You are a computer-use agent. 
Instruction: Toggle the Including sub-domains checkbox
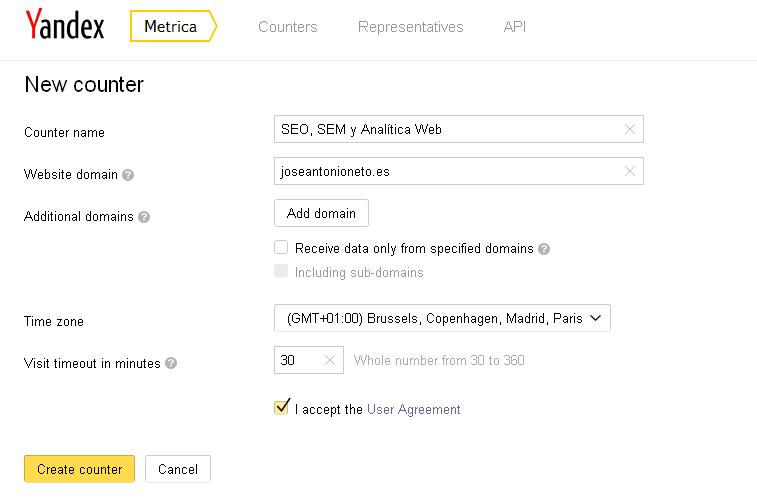(281, 272)
